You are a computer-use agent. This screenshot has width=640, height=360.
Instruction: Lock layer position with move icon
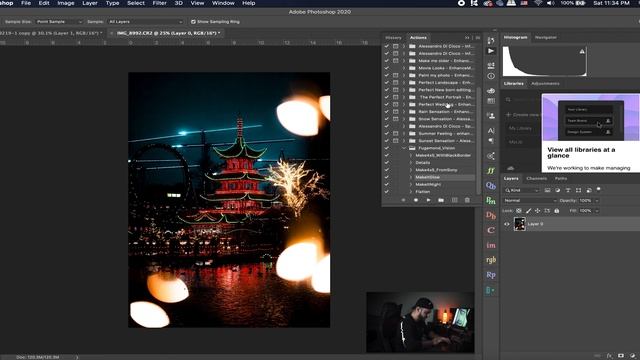click(x=538, y=211)
